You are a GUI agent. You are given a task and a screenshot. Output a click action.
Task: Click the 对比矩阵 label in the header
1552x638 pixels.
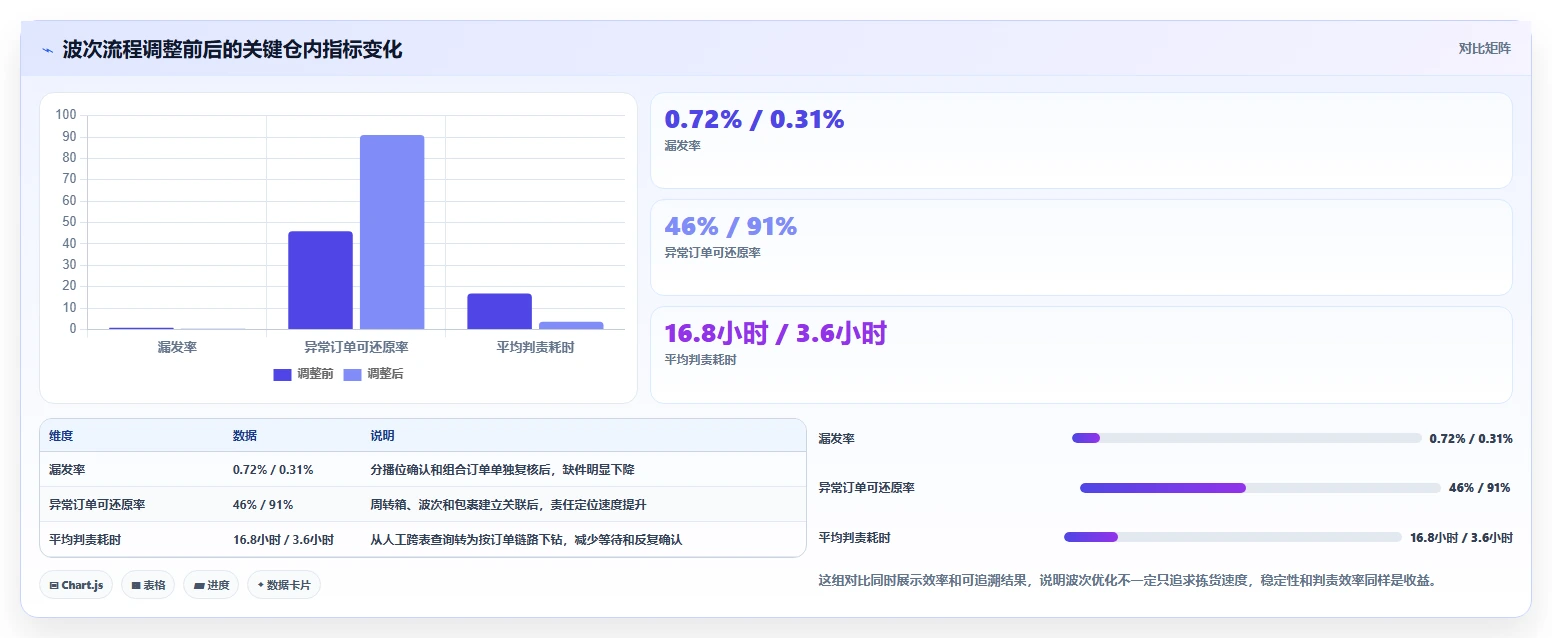[1485, 48]
